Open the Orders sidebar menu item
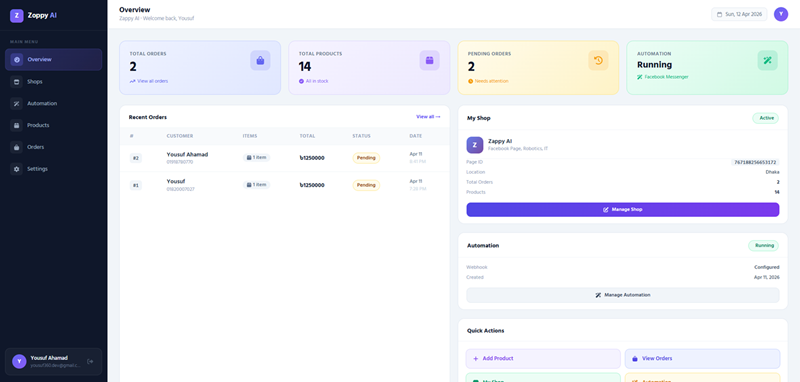Viewport: 800px width, 382px height. (x=54, y=147)
